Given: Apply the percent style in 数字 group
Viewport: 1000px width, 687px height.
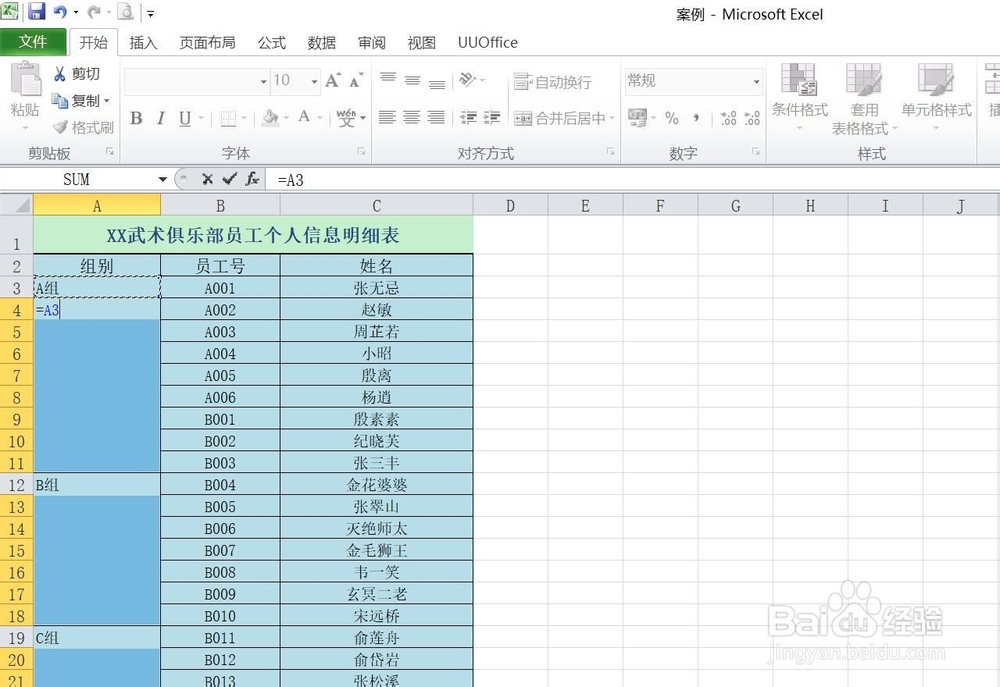Looking at the screenshot, I should tap(672, 117).
